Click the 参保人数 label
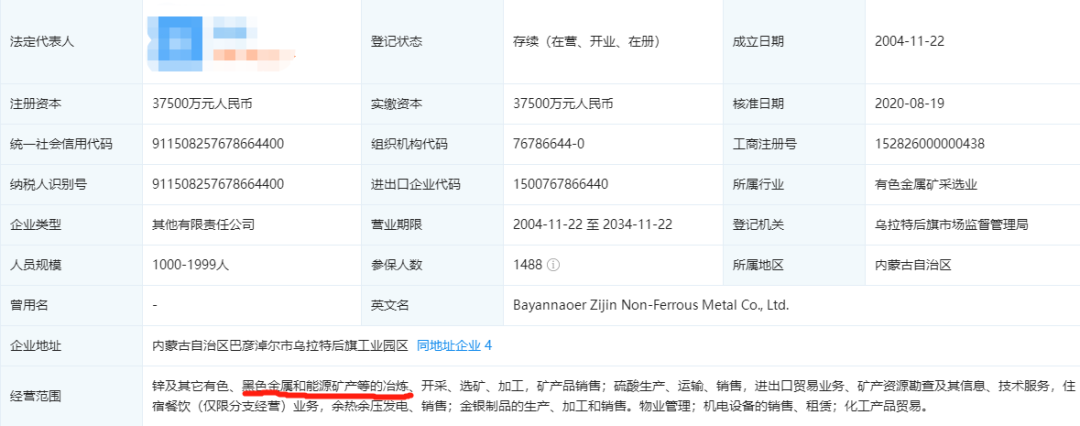Screen dimensions: 1080x426 pos(396,265)
